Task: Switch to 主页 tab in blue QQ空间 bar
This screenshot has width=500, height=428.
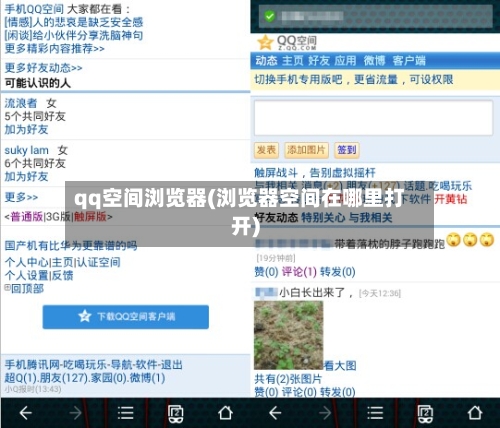Action: point(293,61)
